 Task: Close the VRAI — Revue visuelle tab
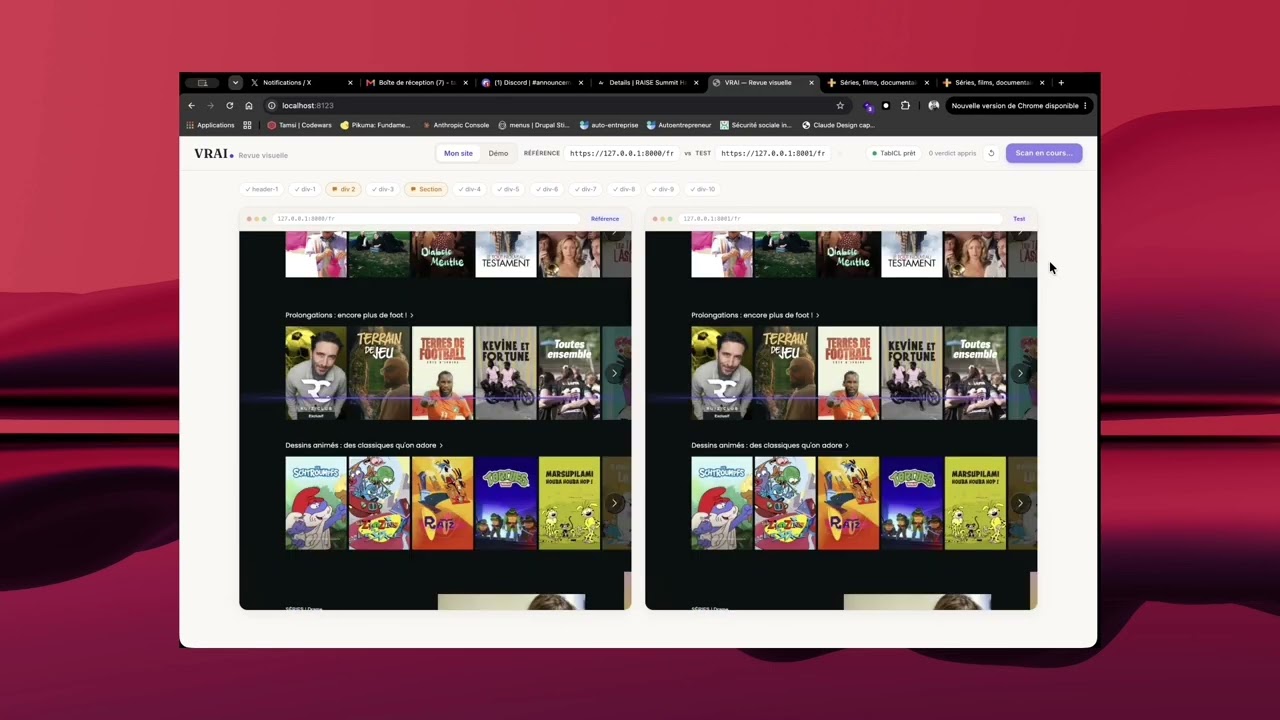(811, 83)
